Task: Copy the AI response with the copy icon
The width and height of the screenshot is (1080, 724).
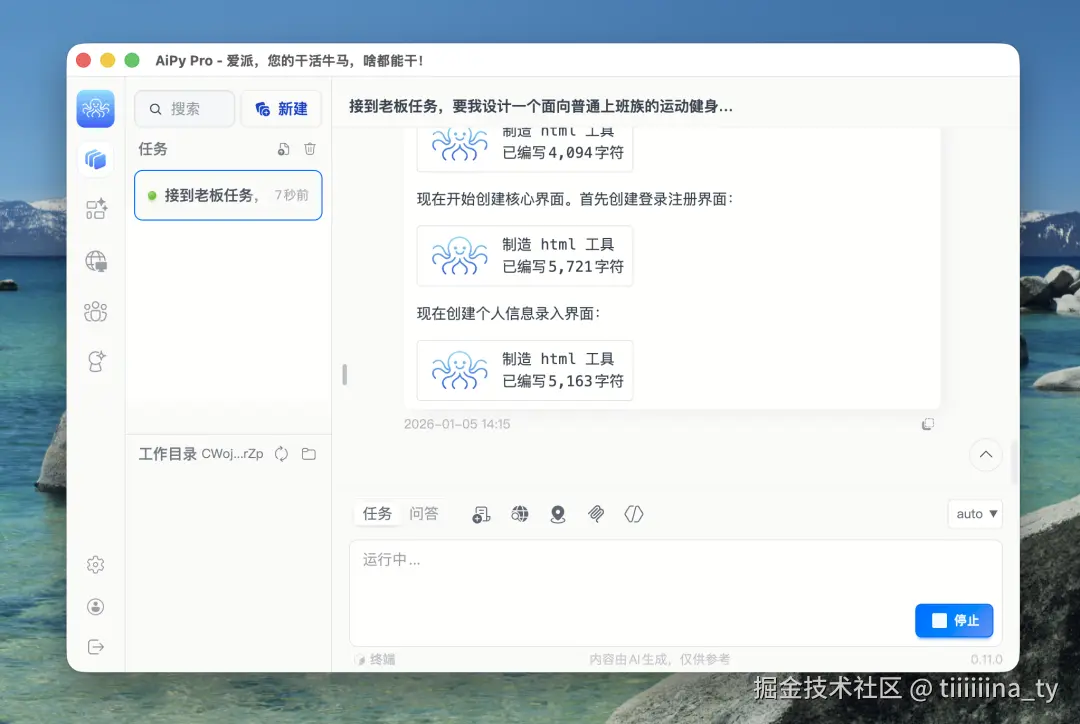Action: (928, 423)
